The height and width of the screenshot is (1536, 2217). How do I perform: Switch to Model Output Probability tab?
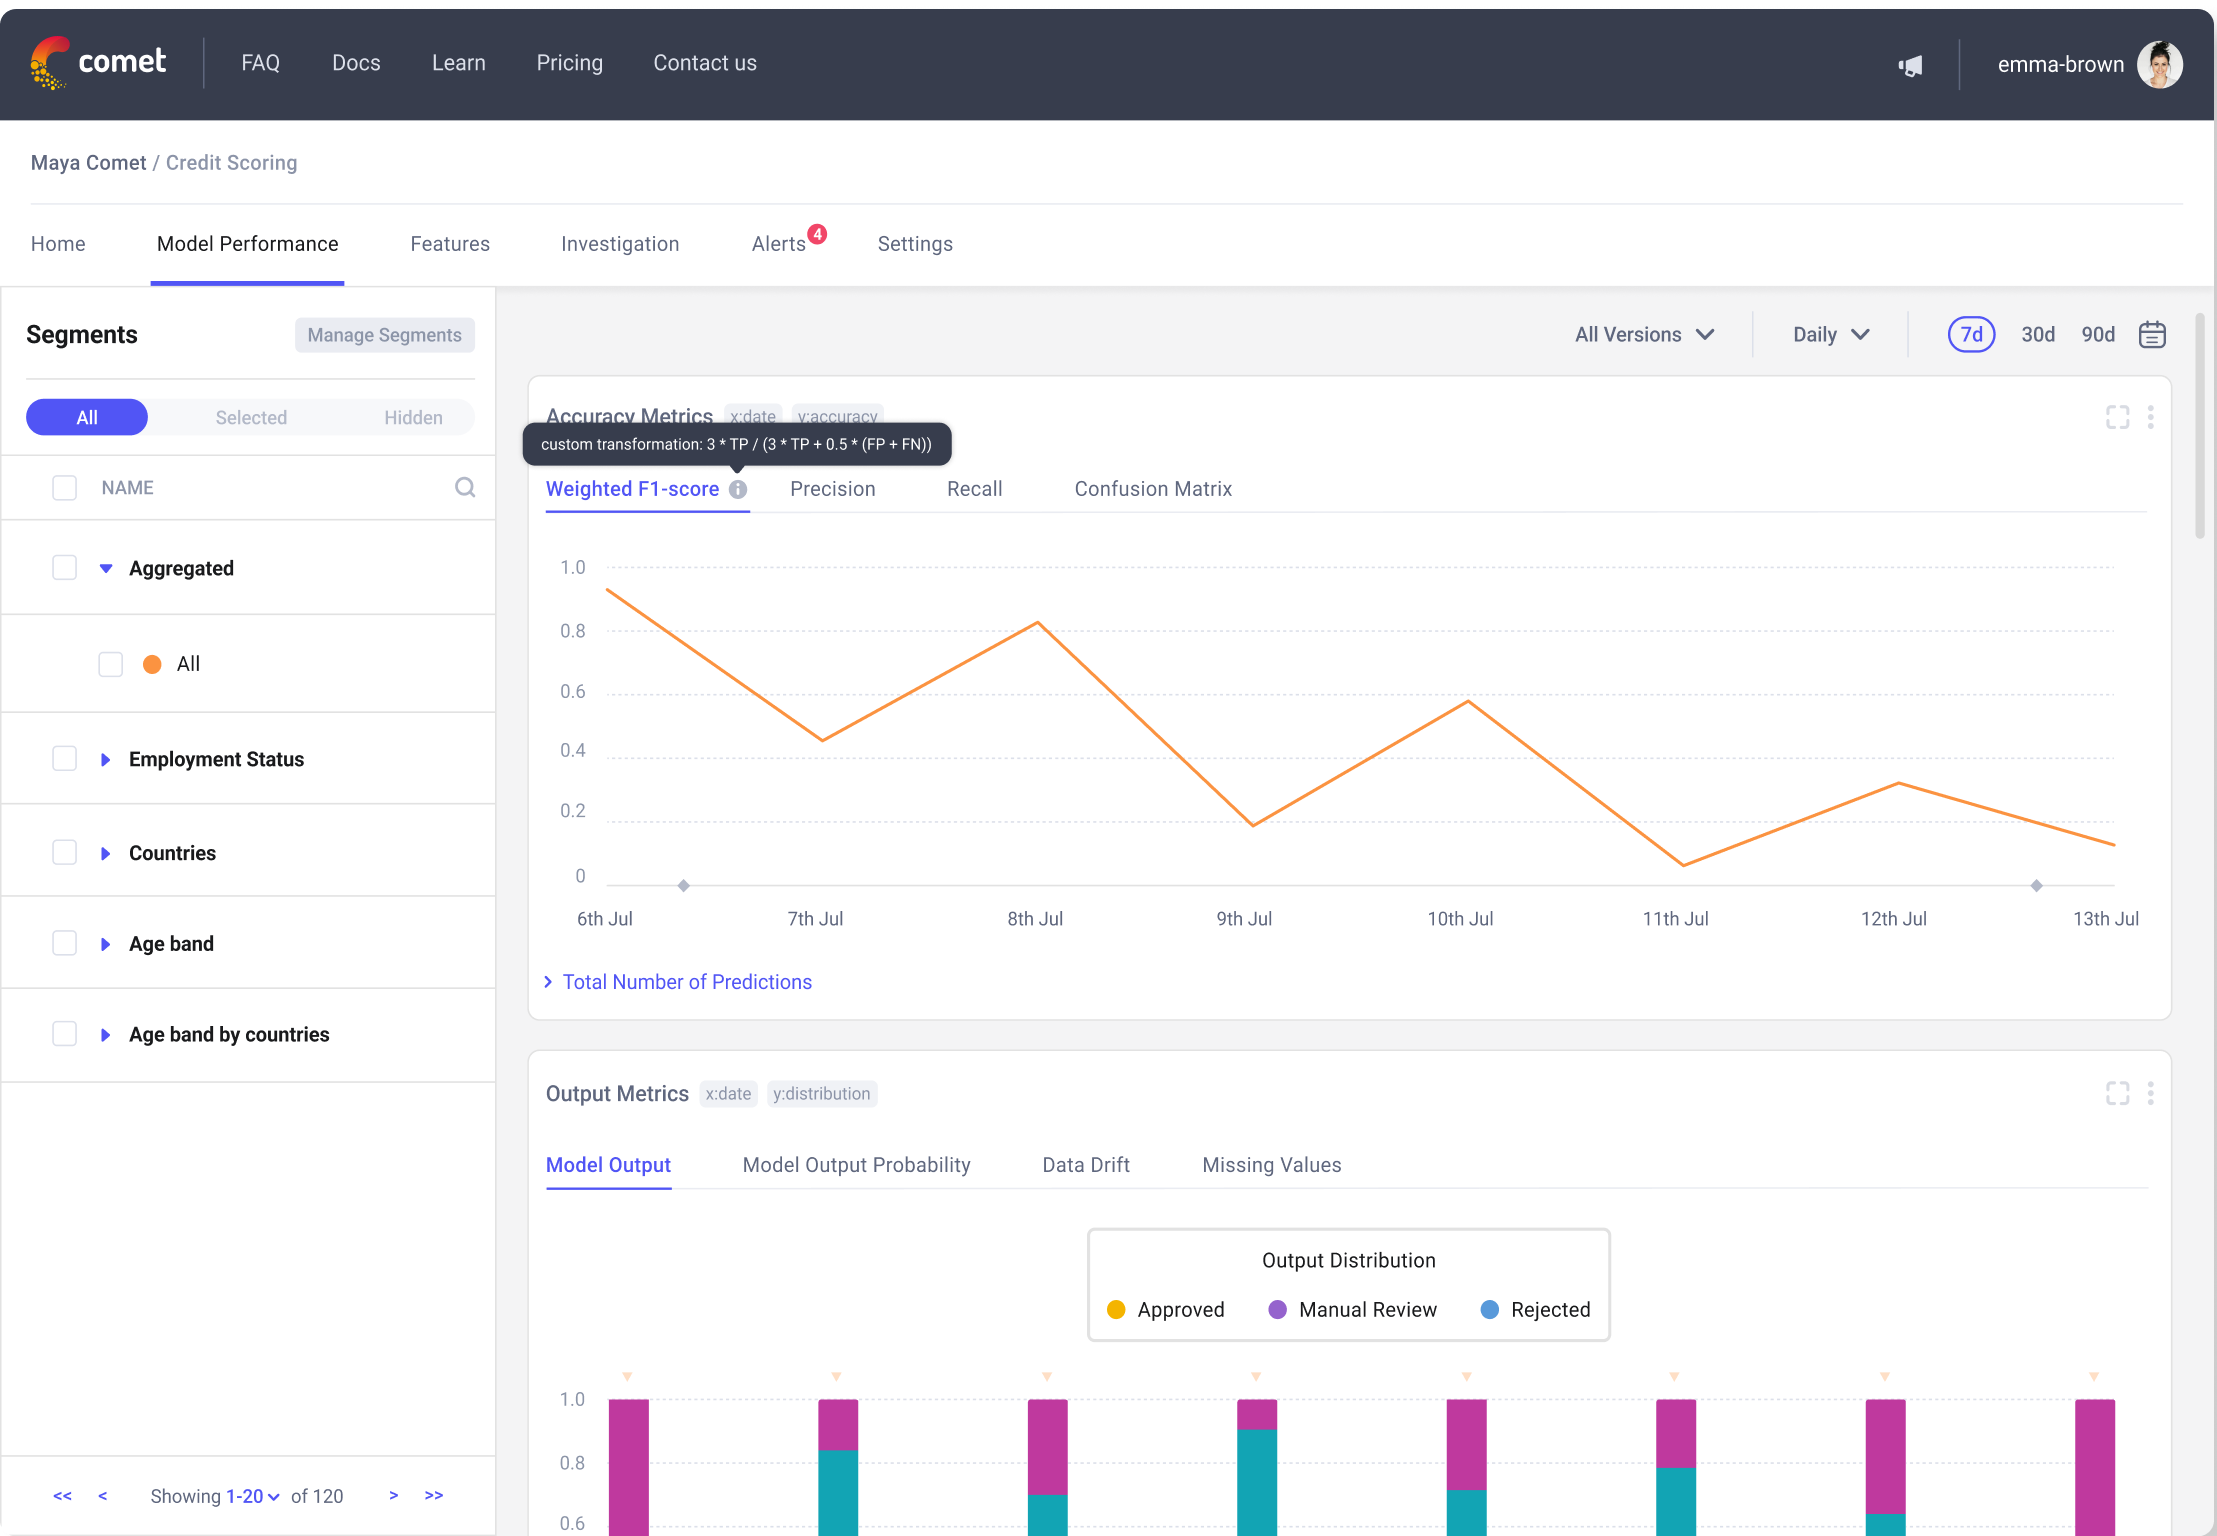[857, 1165]
